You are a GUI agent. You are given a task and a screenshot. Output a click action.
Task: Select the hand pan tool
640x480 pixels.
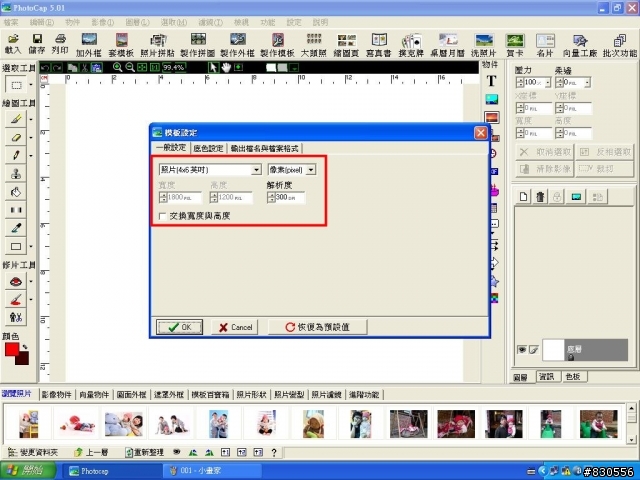pos(226,67)
